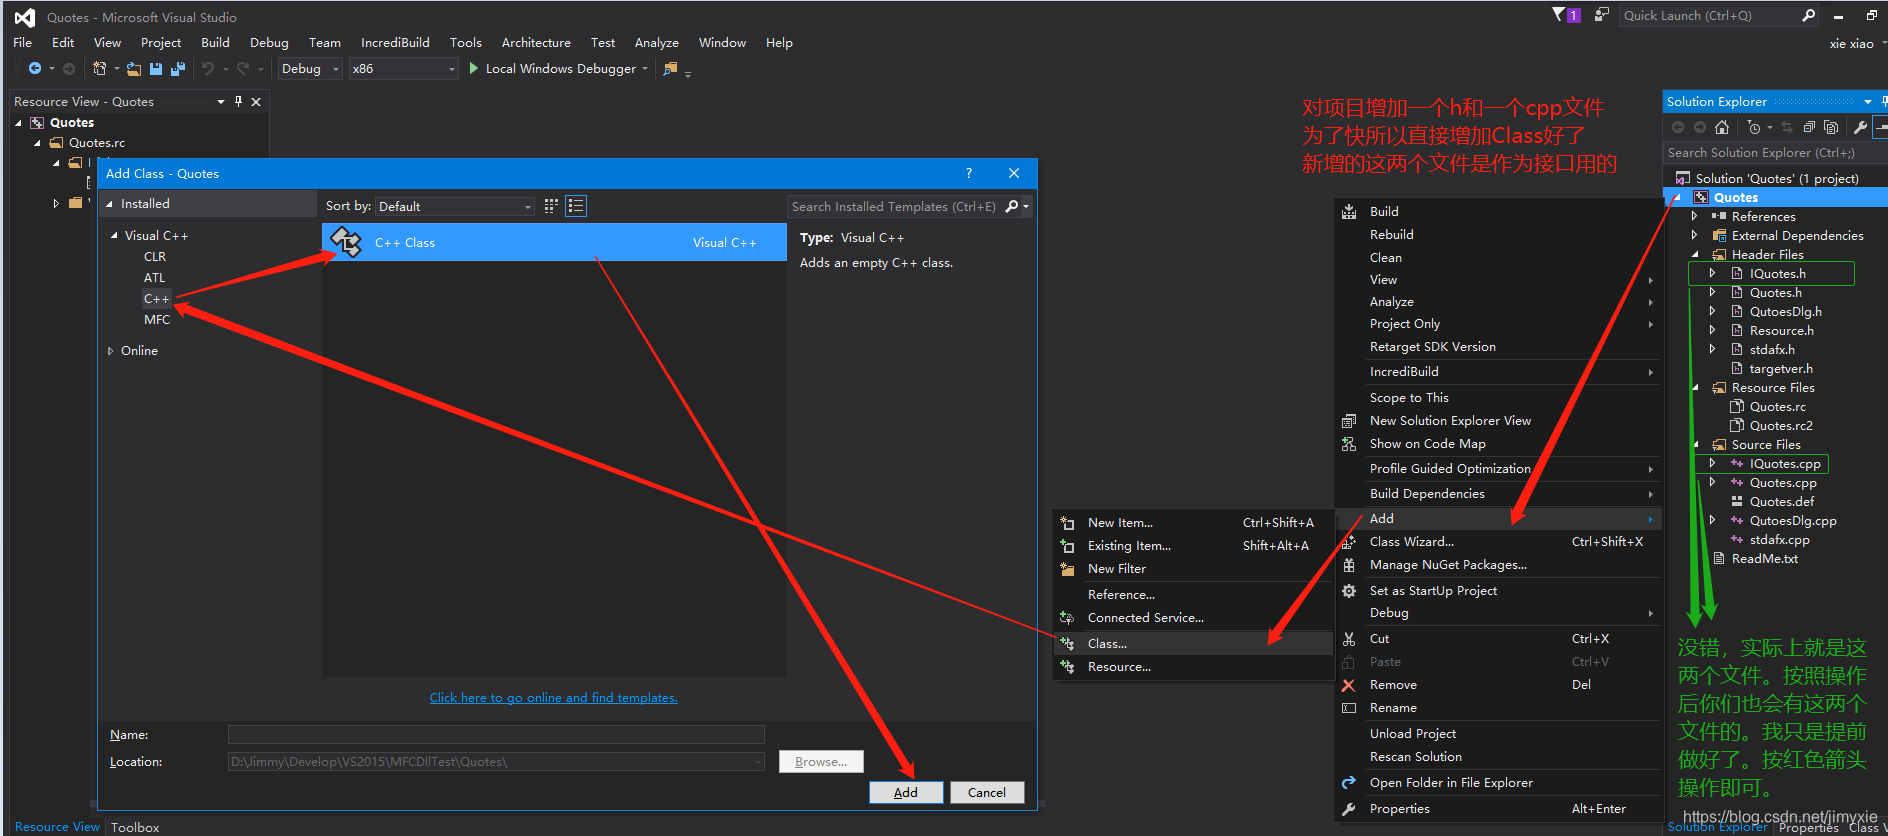The width and height of the screenshot is (1888, 836).
Task: Switch to the Resource View tab
Action: 57,827
